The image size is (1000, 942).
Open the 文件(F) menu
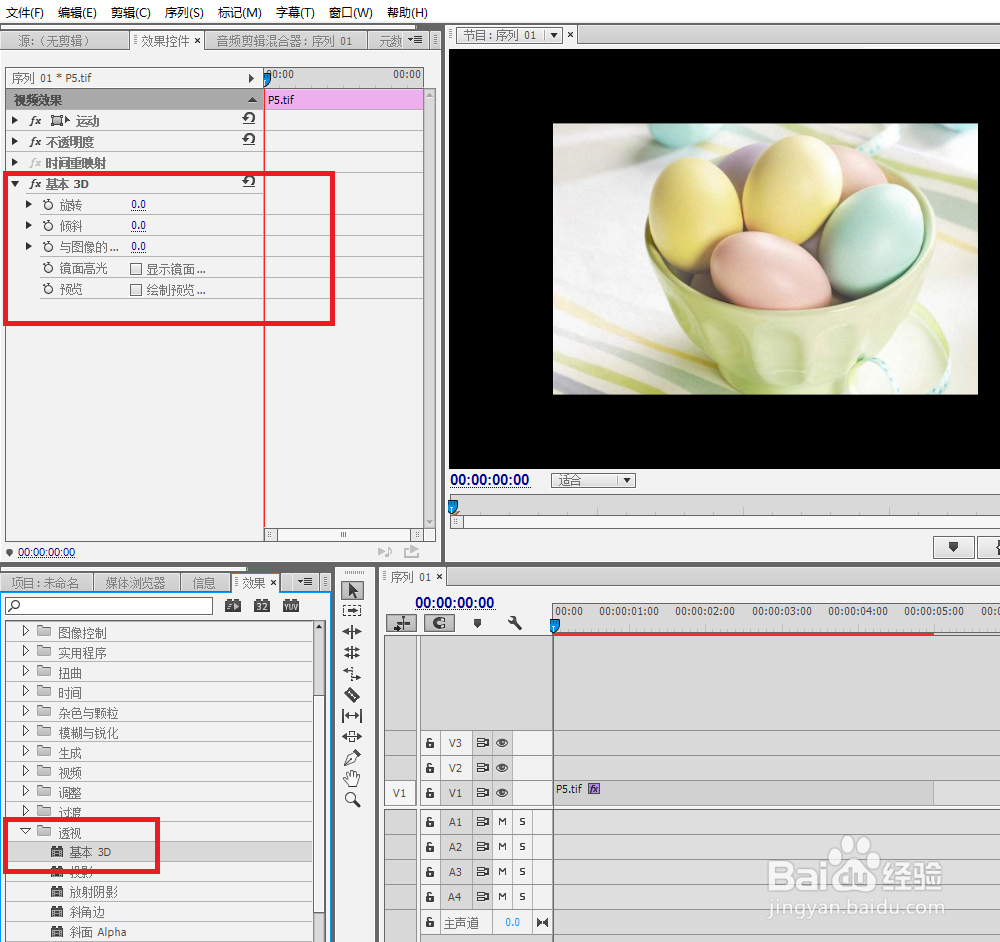tap(25, 13)
